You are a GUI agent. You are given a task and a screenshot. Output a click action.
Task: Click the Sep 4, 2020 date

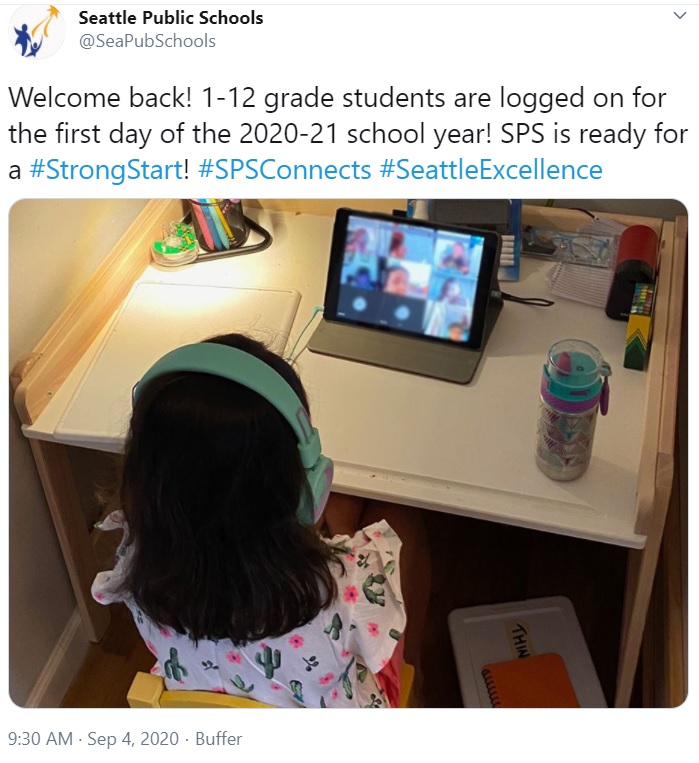pos(133,739)
